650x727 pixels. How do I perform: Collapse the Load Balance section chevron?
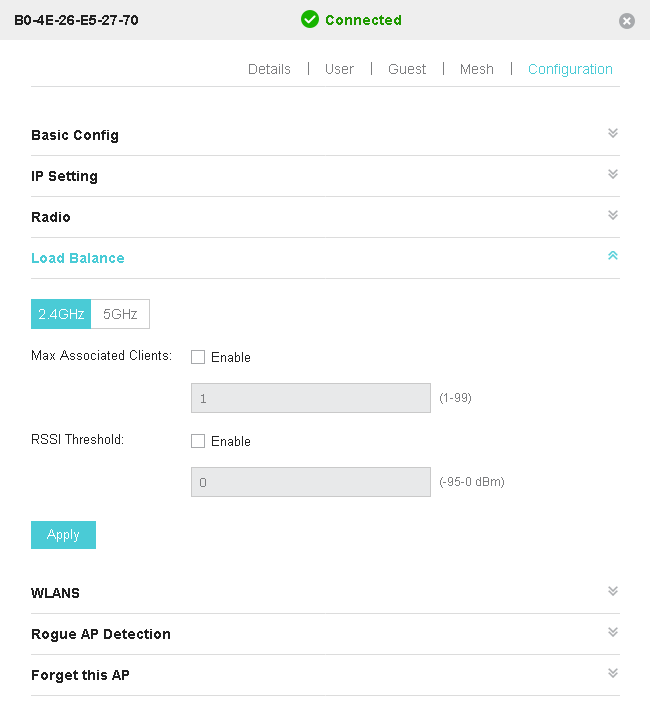pyautogui.click(x=613, y=256)
